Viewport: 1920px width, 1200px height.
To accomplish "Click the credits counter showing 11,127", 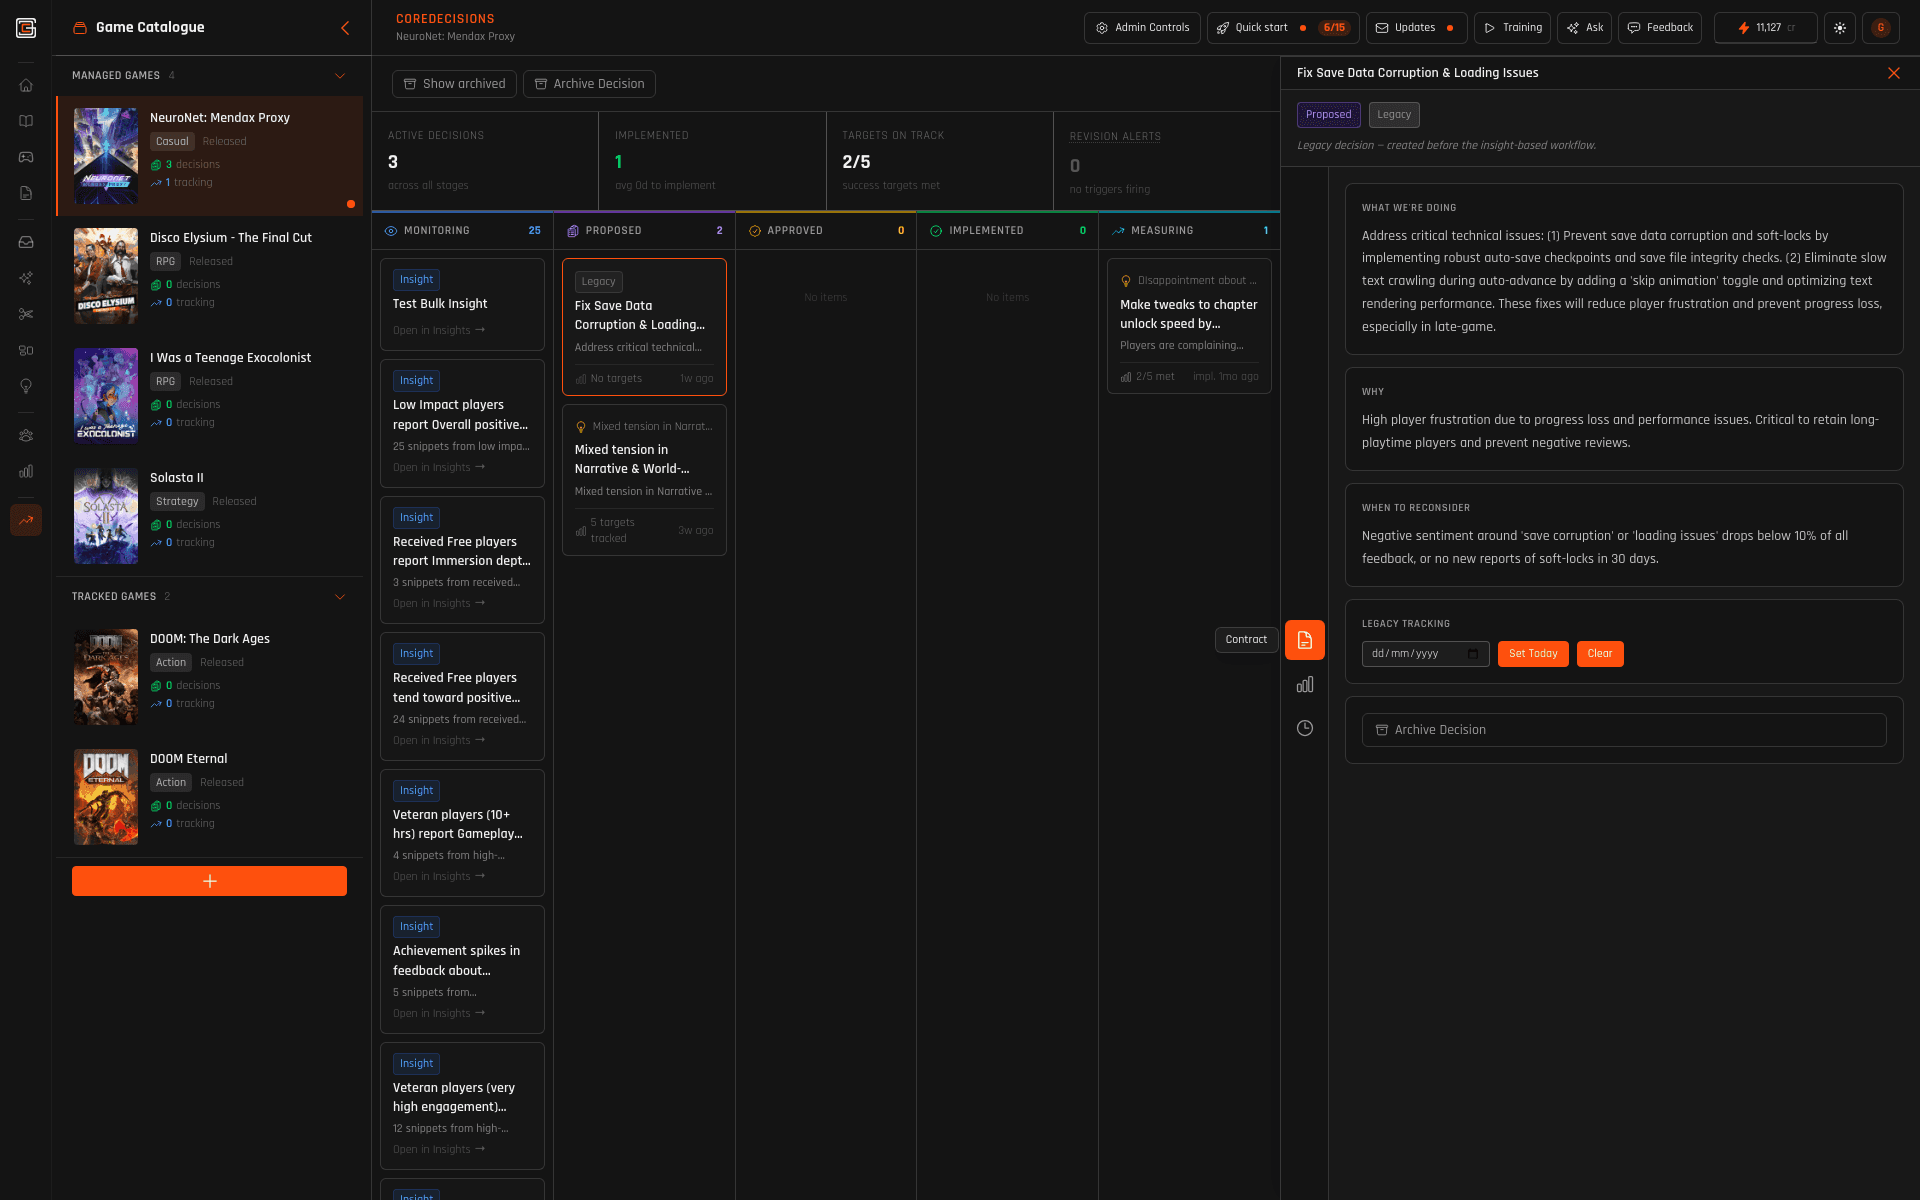I will click(x=1766, y=28).
